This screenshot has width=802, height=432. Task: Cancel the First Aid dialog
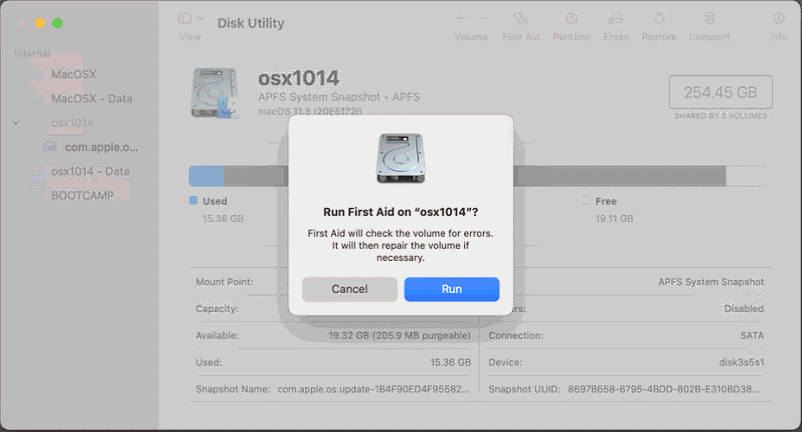point(350,289)
